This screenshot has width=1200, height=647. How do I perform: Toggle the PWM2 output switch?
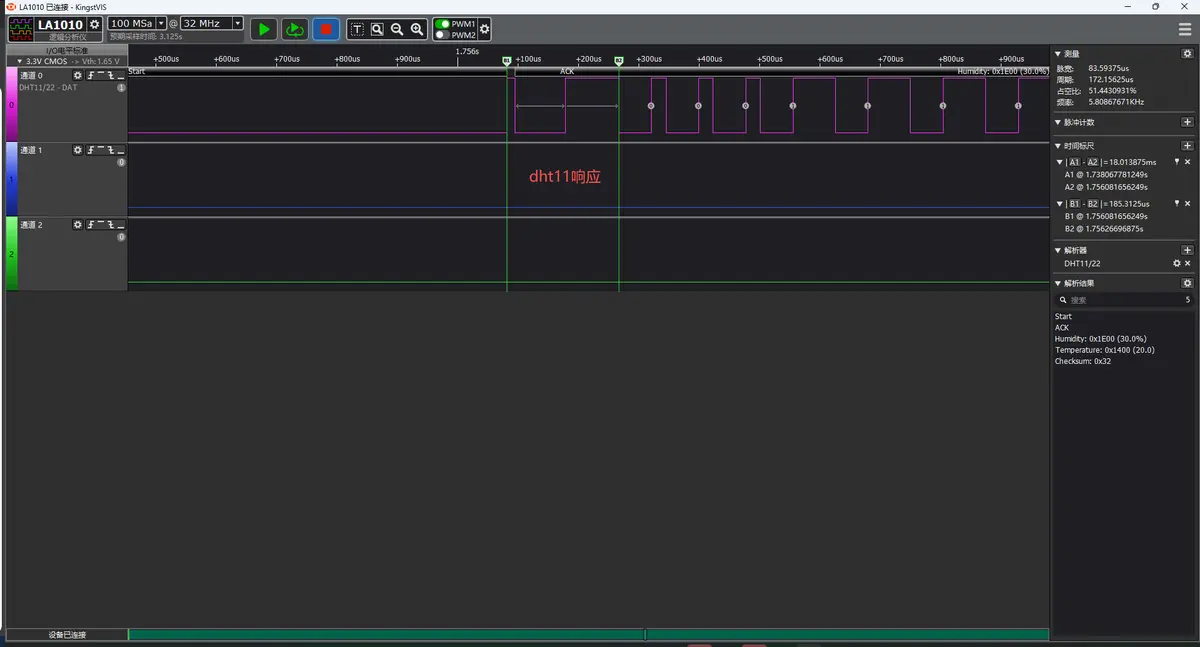(x=442, y=34)
